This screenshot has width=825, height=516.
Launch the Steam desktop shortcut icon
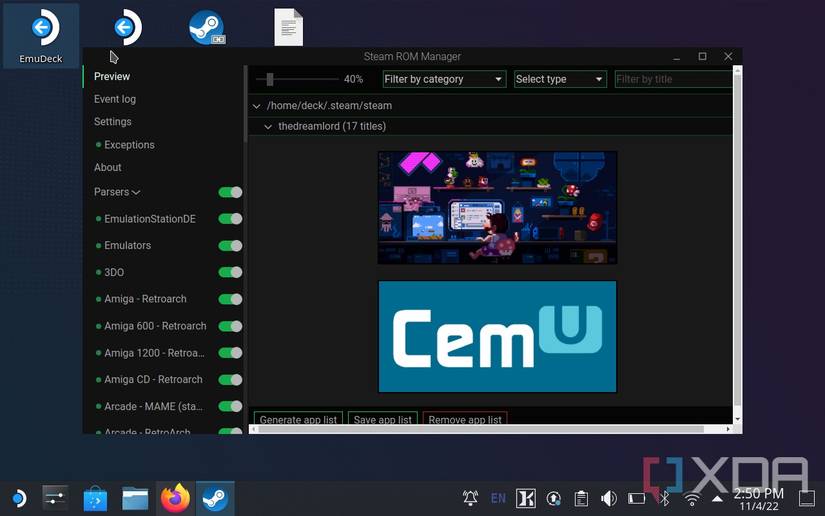tap(207, 27)
